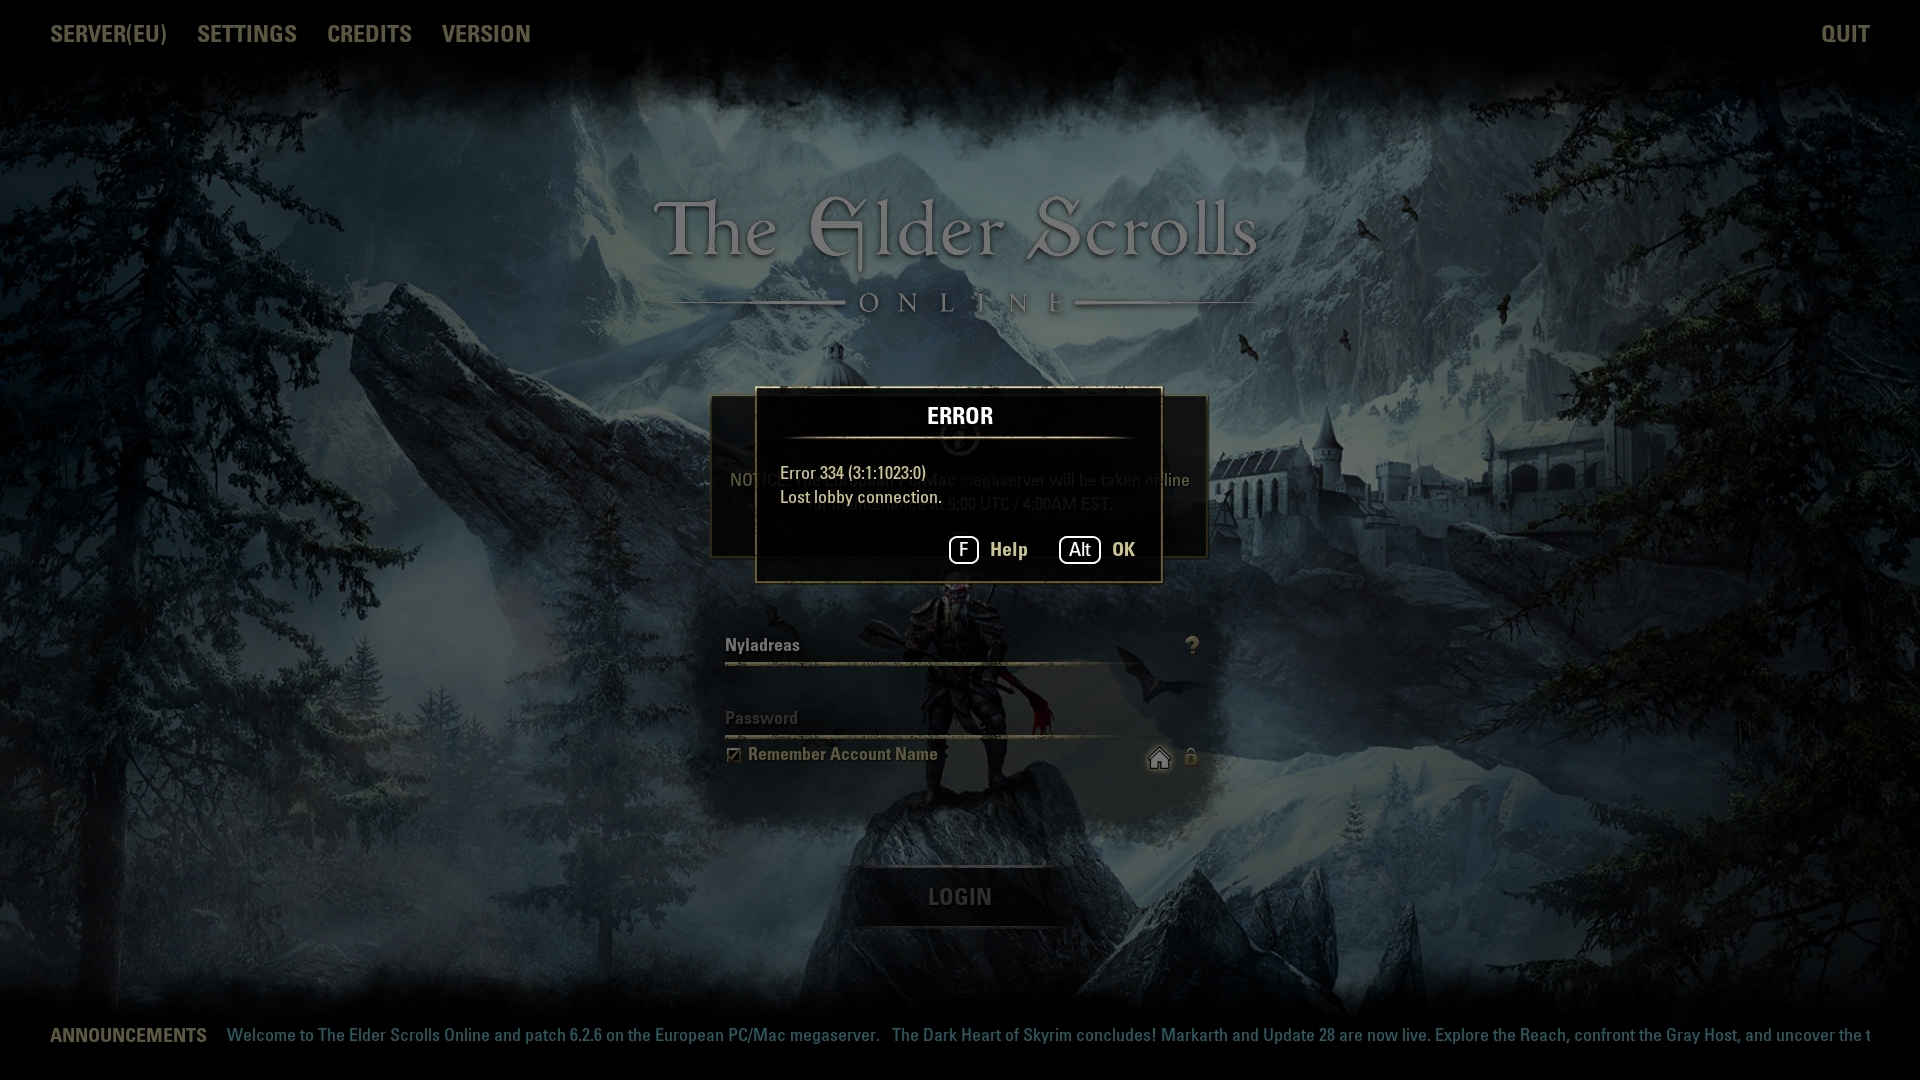The height and width of the screenshot is (1080, 1920).
Task: Toggle the server region from EU dropdown
Action: (x=108, y=33)
